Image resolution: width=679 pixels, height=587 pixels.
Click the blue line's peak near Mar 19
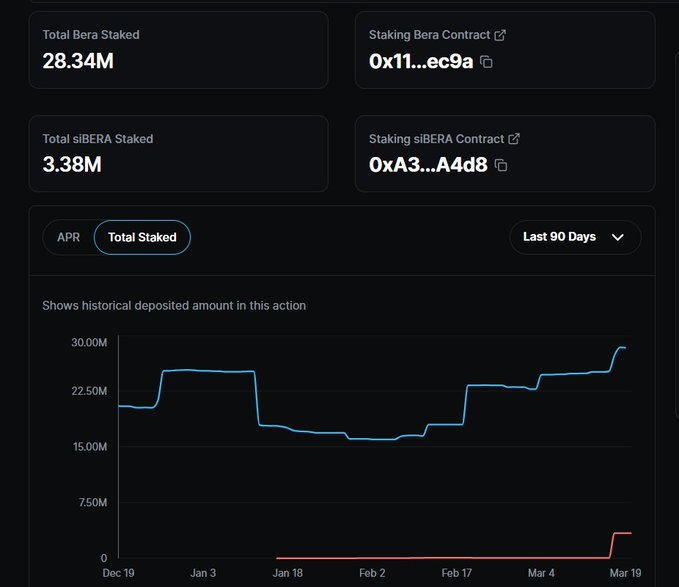622,347
